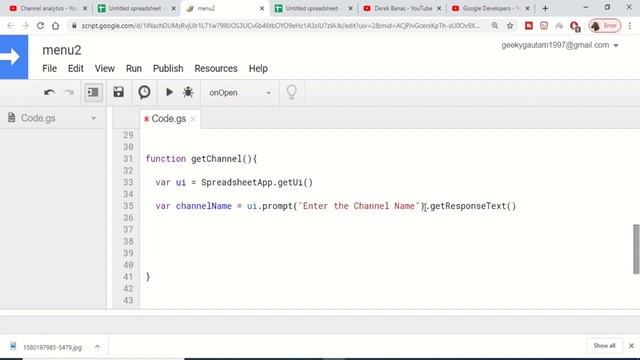
Task: Click the lightbulb hint icon
Action: coord(291,92)
